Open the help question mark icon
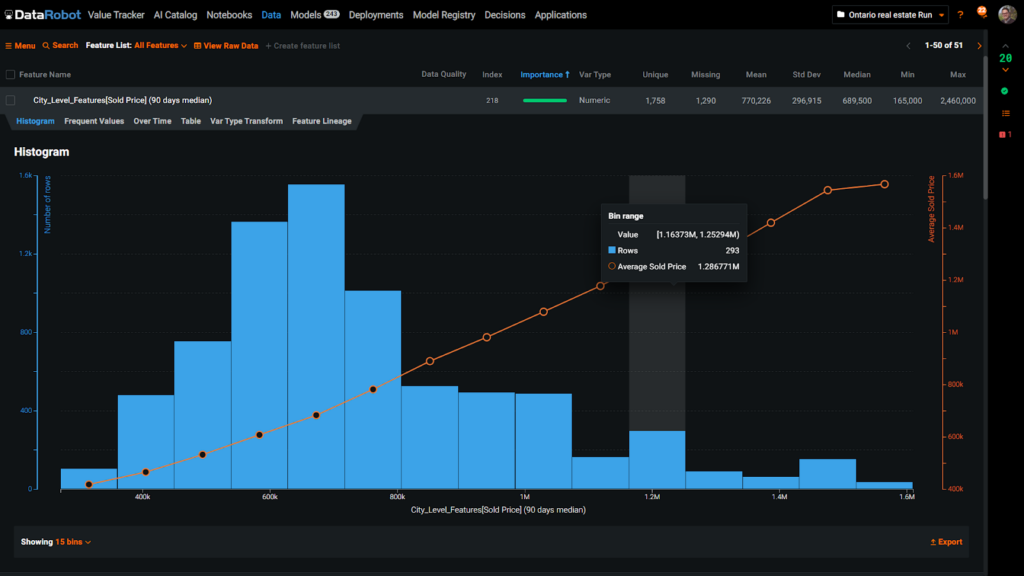Screen dimensions: 1024x576 (x=960, y=14)
